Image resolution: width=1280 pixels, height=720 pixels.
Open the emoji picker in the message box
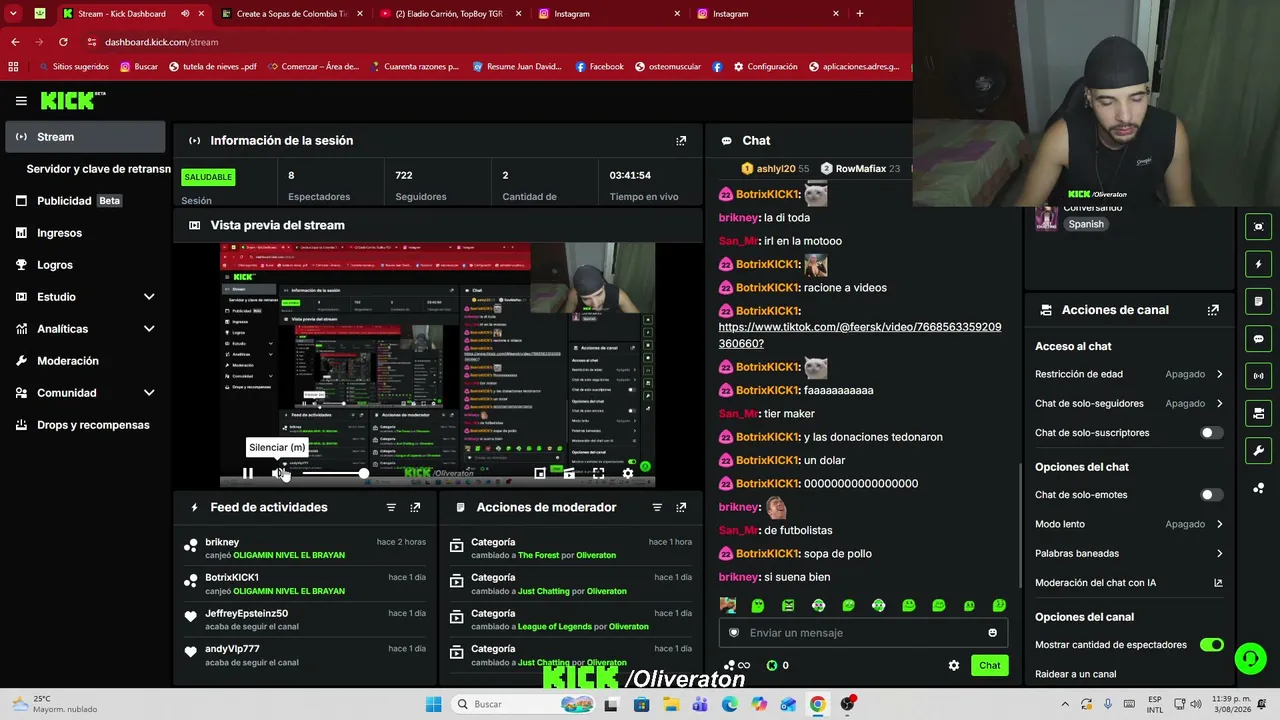click(x=992, y=633)
